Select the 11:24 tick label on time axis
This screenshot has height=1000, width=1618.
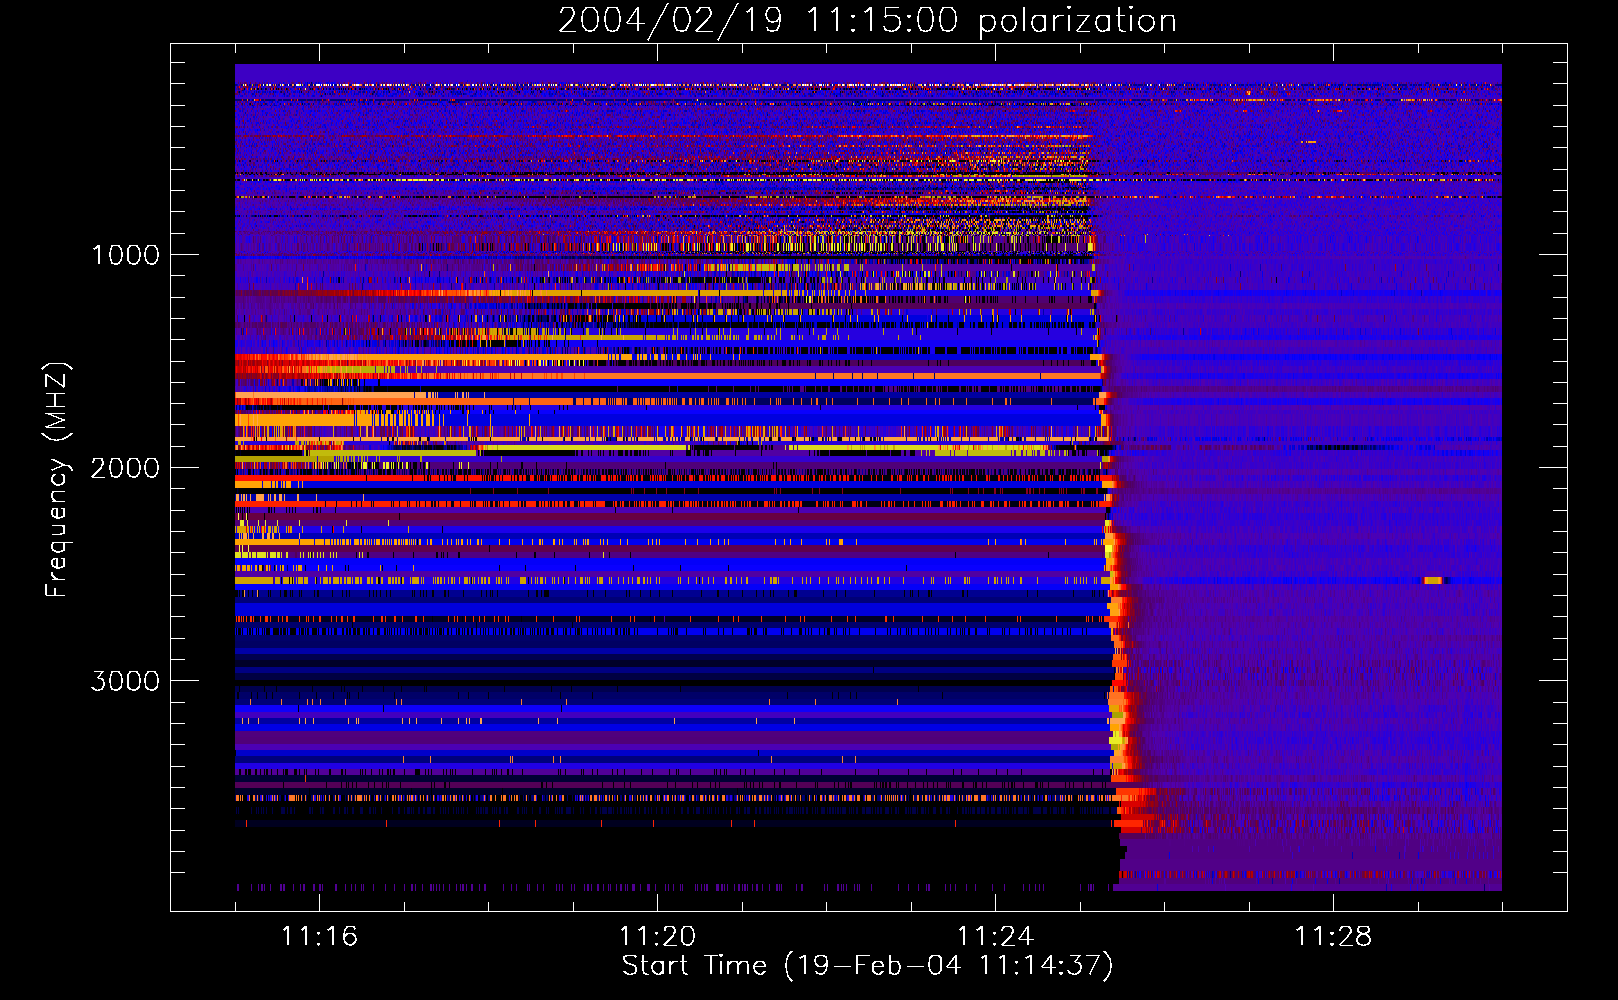tap(995, 937)
